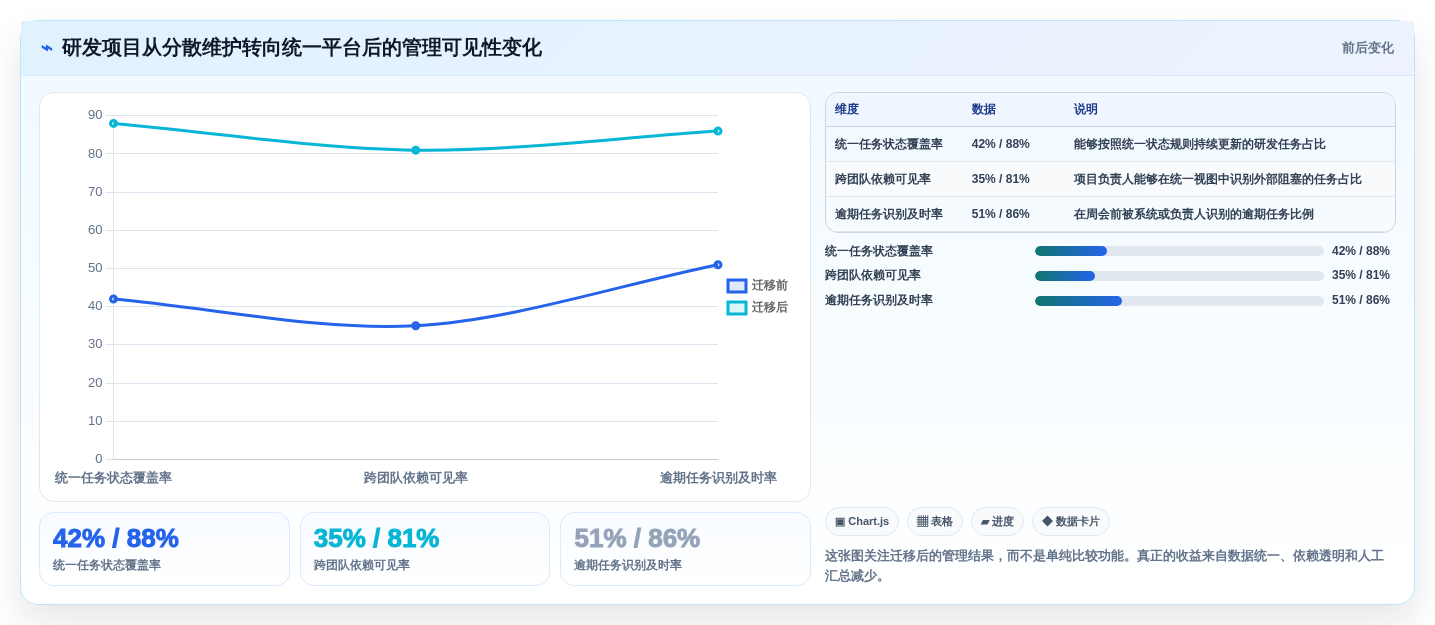Image resolution: width=1435 pixels, height=625 pixels.
Task: Select the Chart.js tag chip
Action: pos(862,521)
